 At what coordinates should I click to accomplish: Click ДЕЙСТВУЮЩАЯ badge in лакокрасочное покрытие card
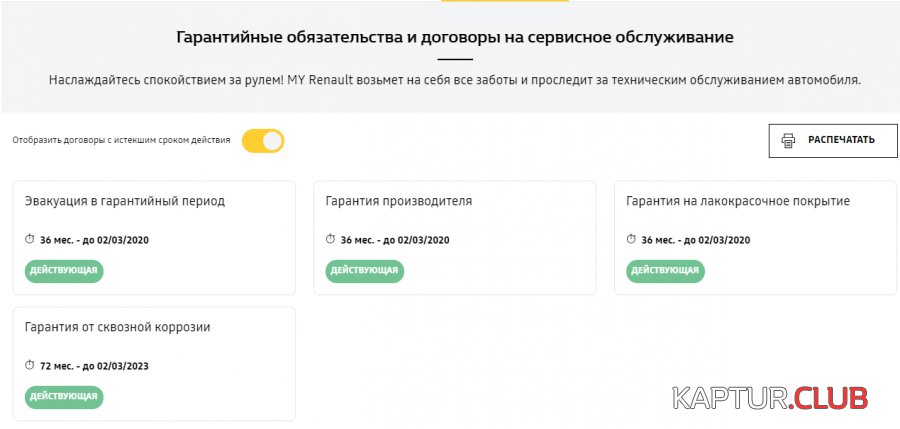[x=665, y=271]
